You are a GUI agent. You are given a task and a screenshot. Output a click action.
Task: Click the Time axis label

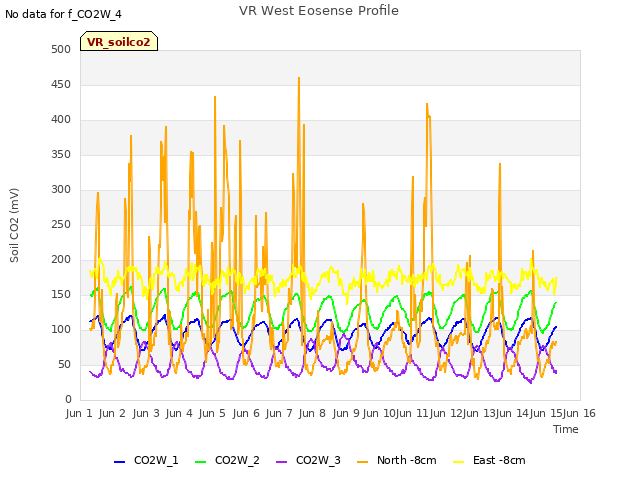[x=566, y=429]
